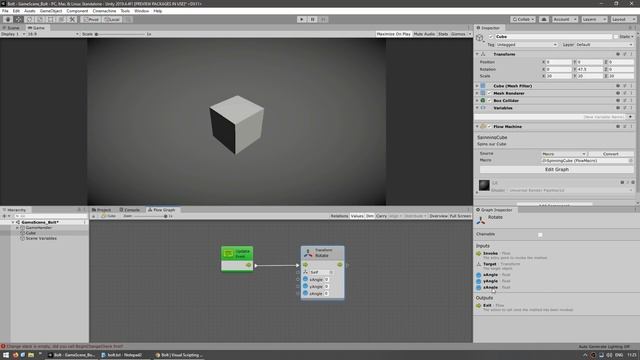
Task: Click the material preview sphere thumbnail
Action: pos(484,185)
